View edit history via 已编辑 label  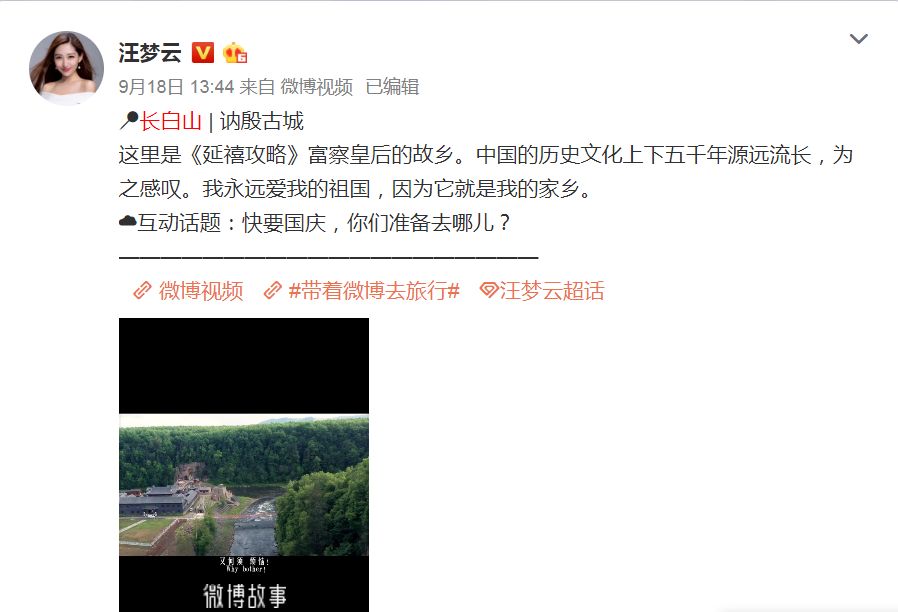coord(392,87)
